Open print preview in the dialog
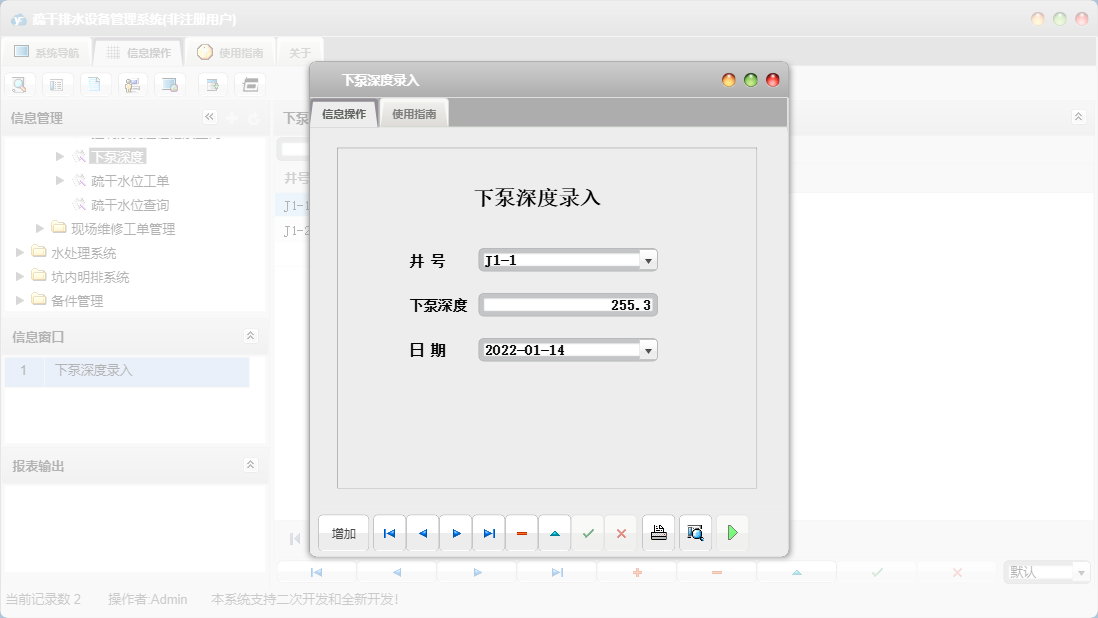 click(x=694, y=533)
